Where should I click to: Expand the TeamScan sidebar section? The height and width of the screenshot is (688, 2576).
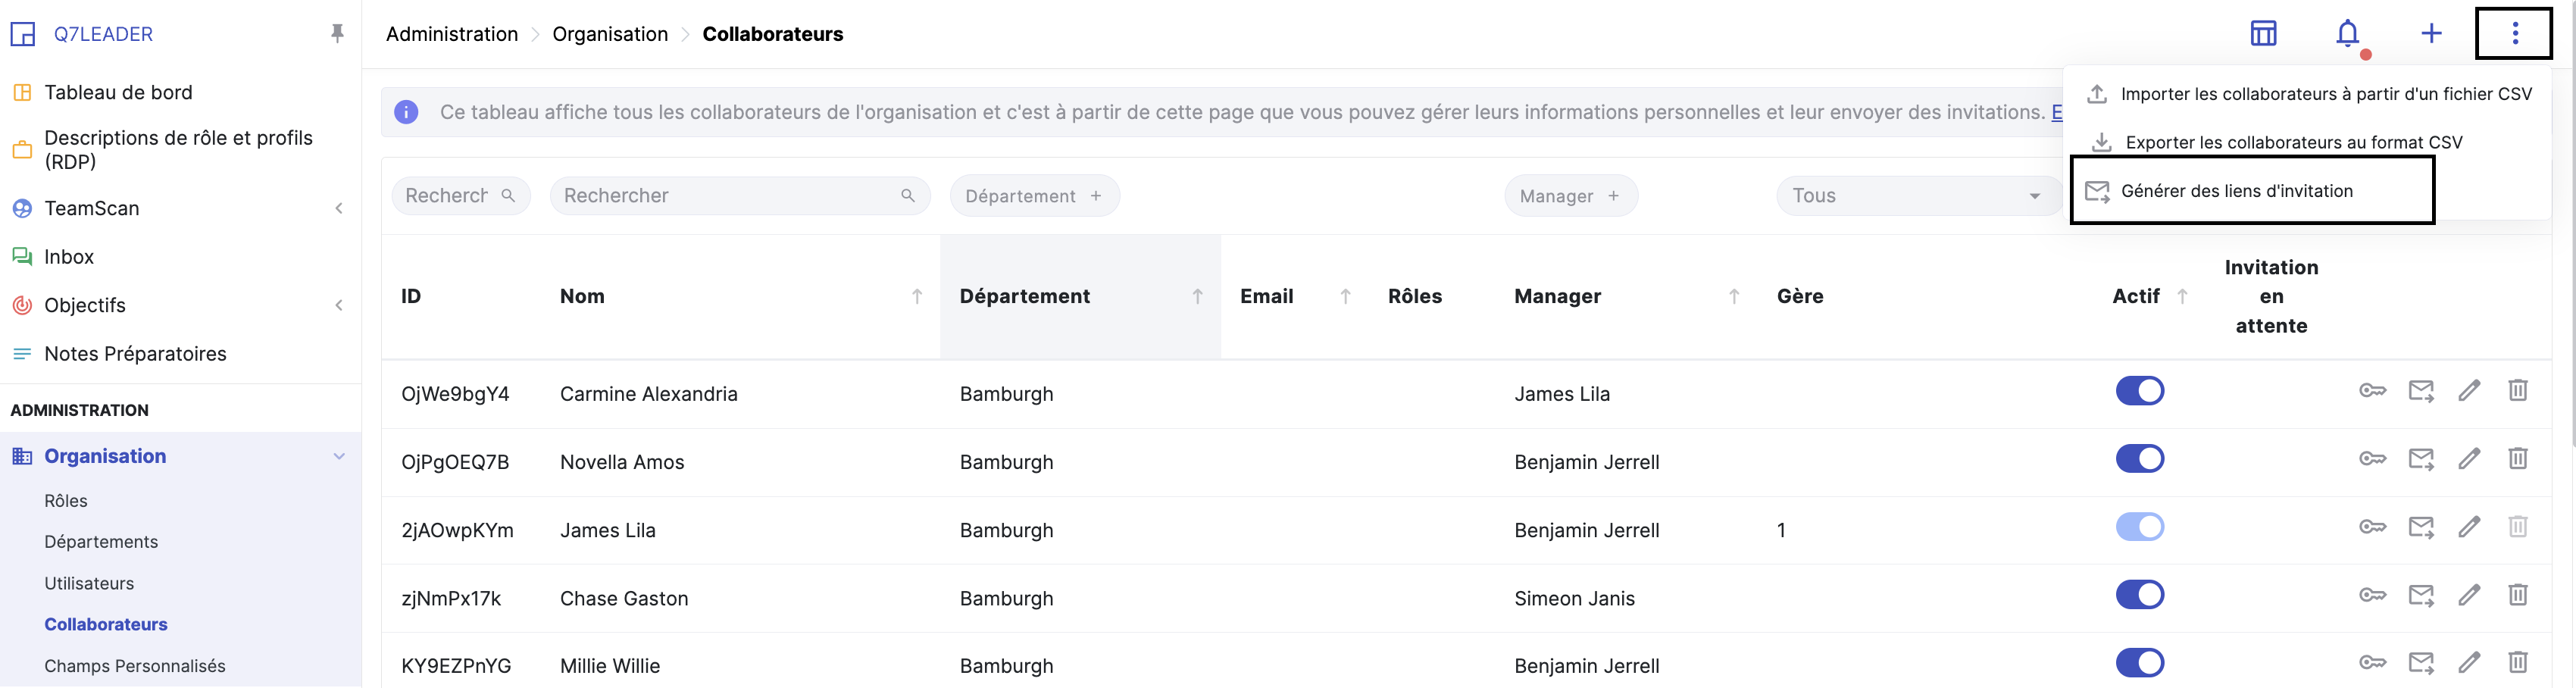[339, 208]
